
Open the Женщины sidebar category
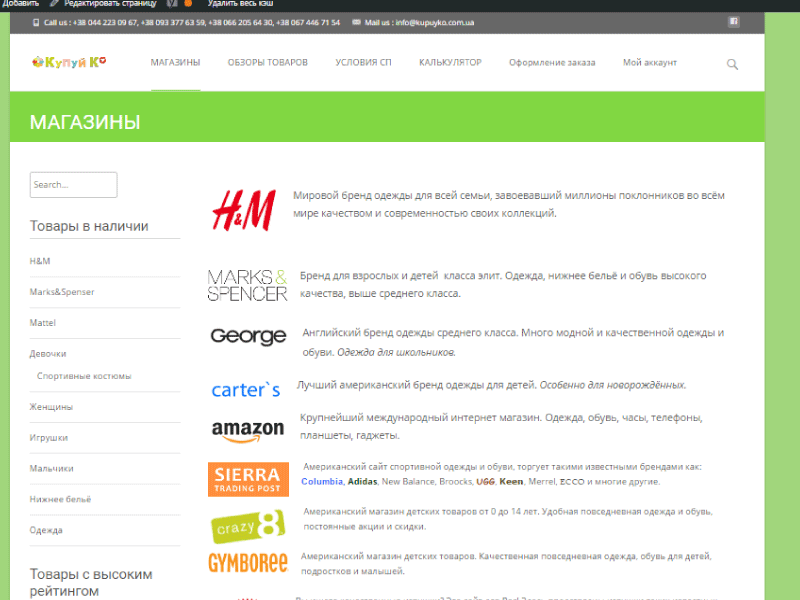coord(51,407)
